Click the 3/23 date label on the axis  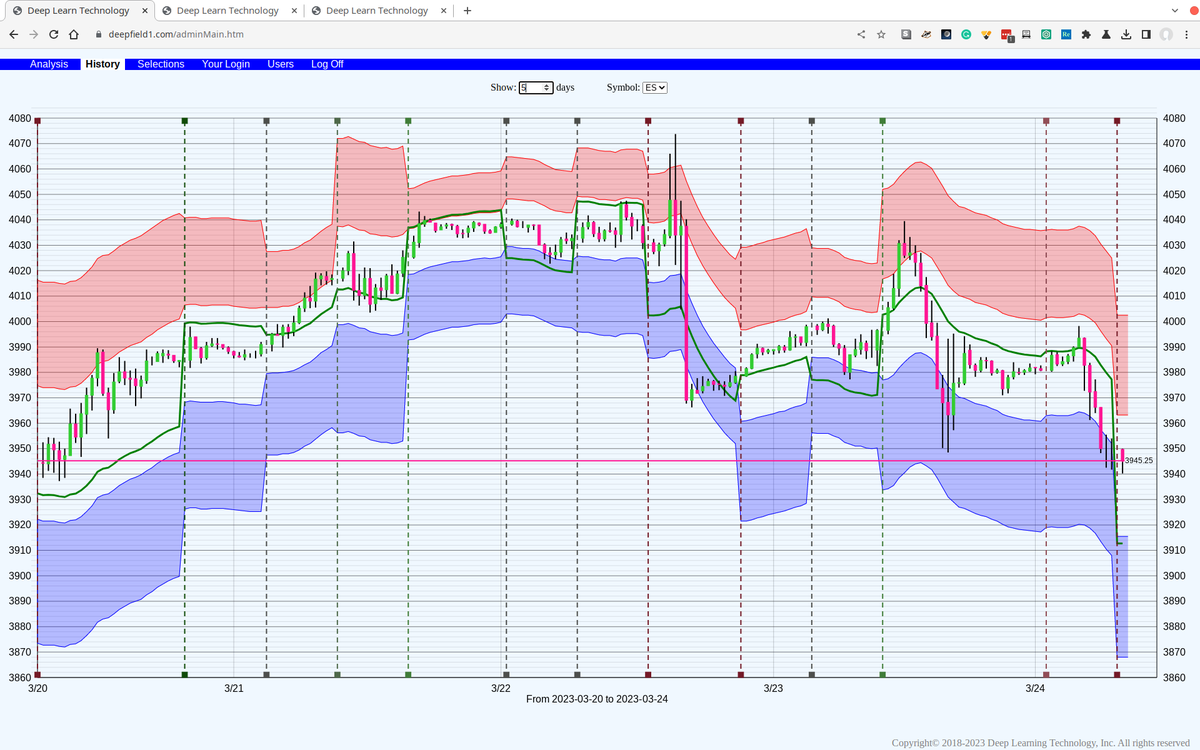tap(773, 688)
